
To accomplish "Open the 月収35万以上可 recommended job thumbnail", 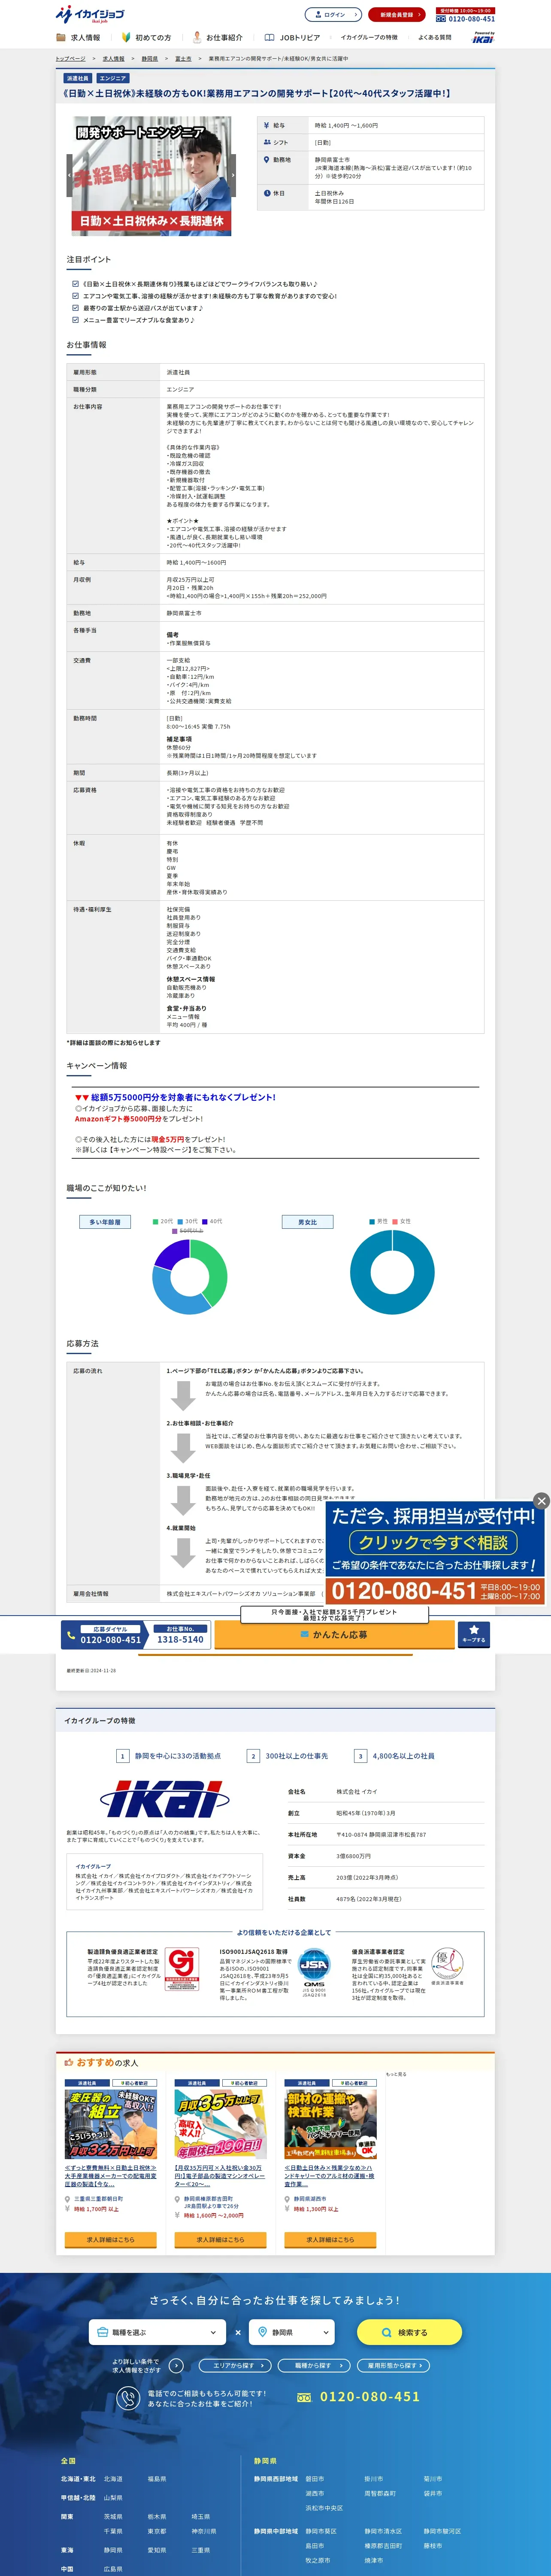I will click(220, 2124).
